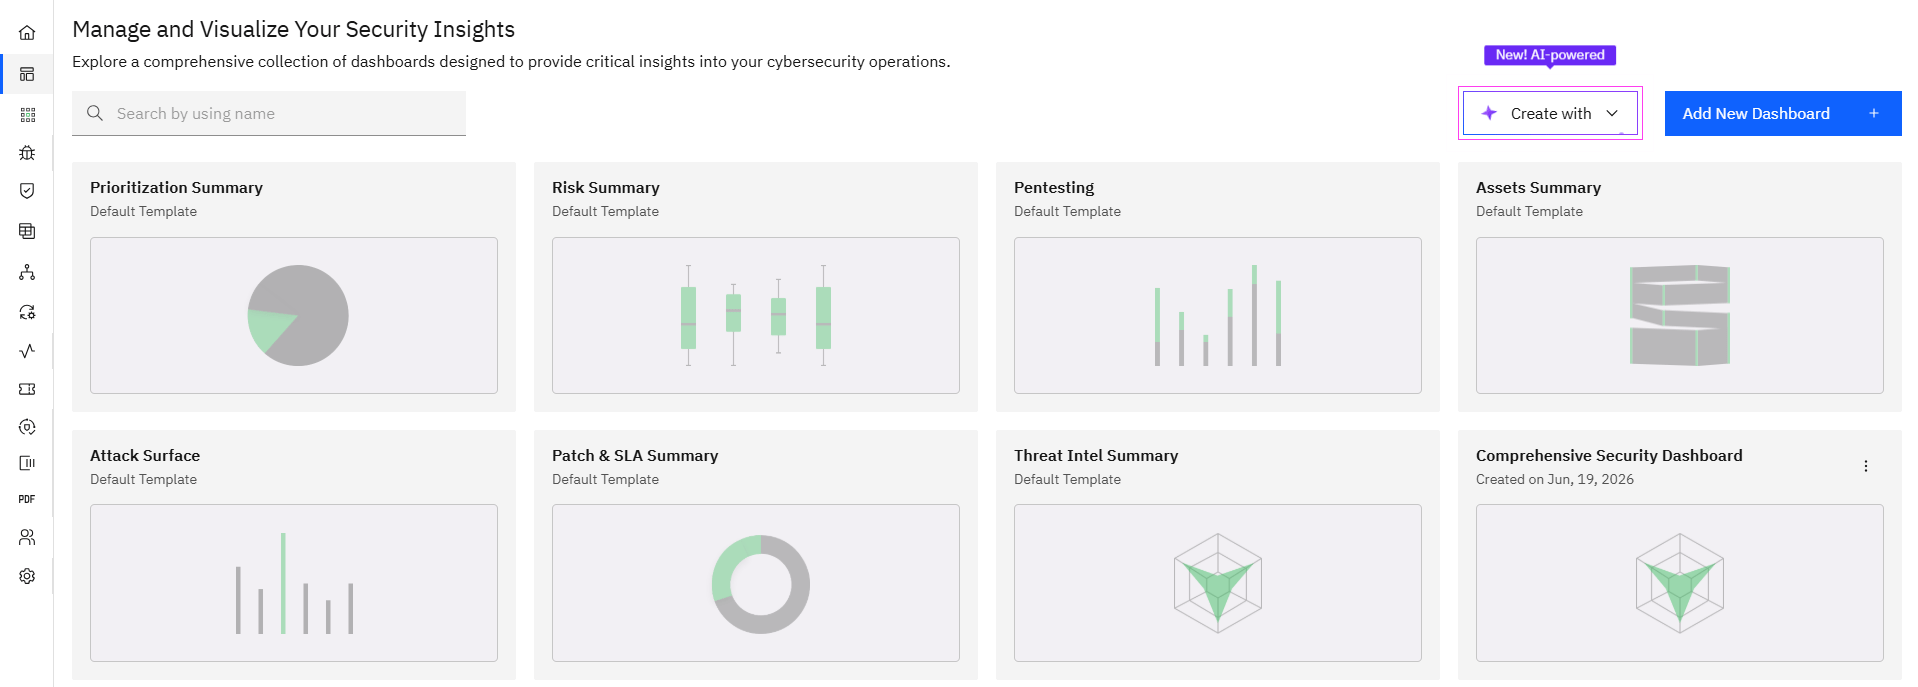This screenshot has height=687, width=1918.
Task: Open the ticket icon in sidebar
Action: (27, 389)
